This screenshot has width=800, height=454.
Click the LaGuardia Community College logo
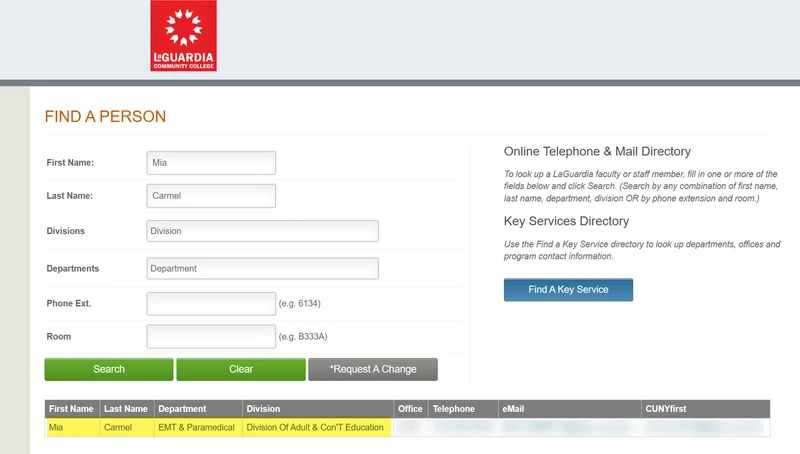(x=183, y=36)
